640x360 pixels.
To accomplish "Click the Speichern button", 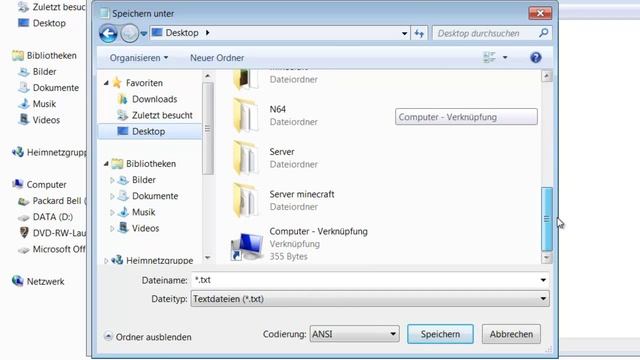I will pos(440,334).
